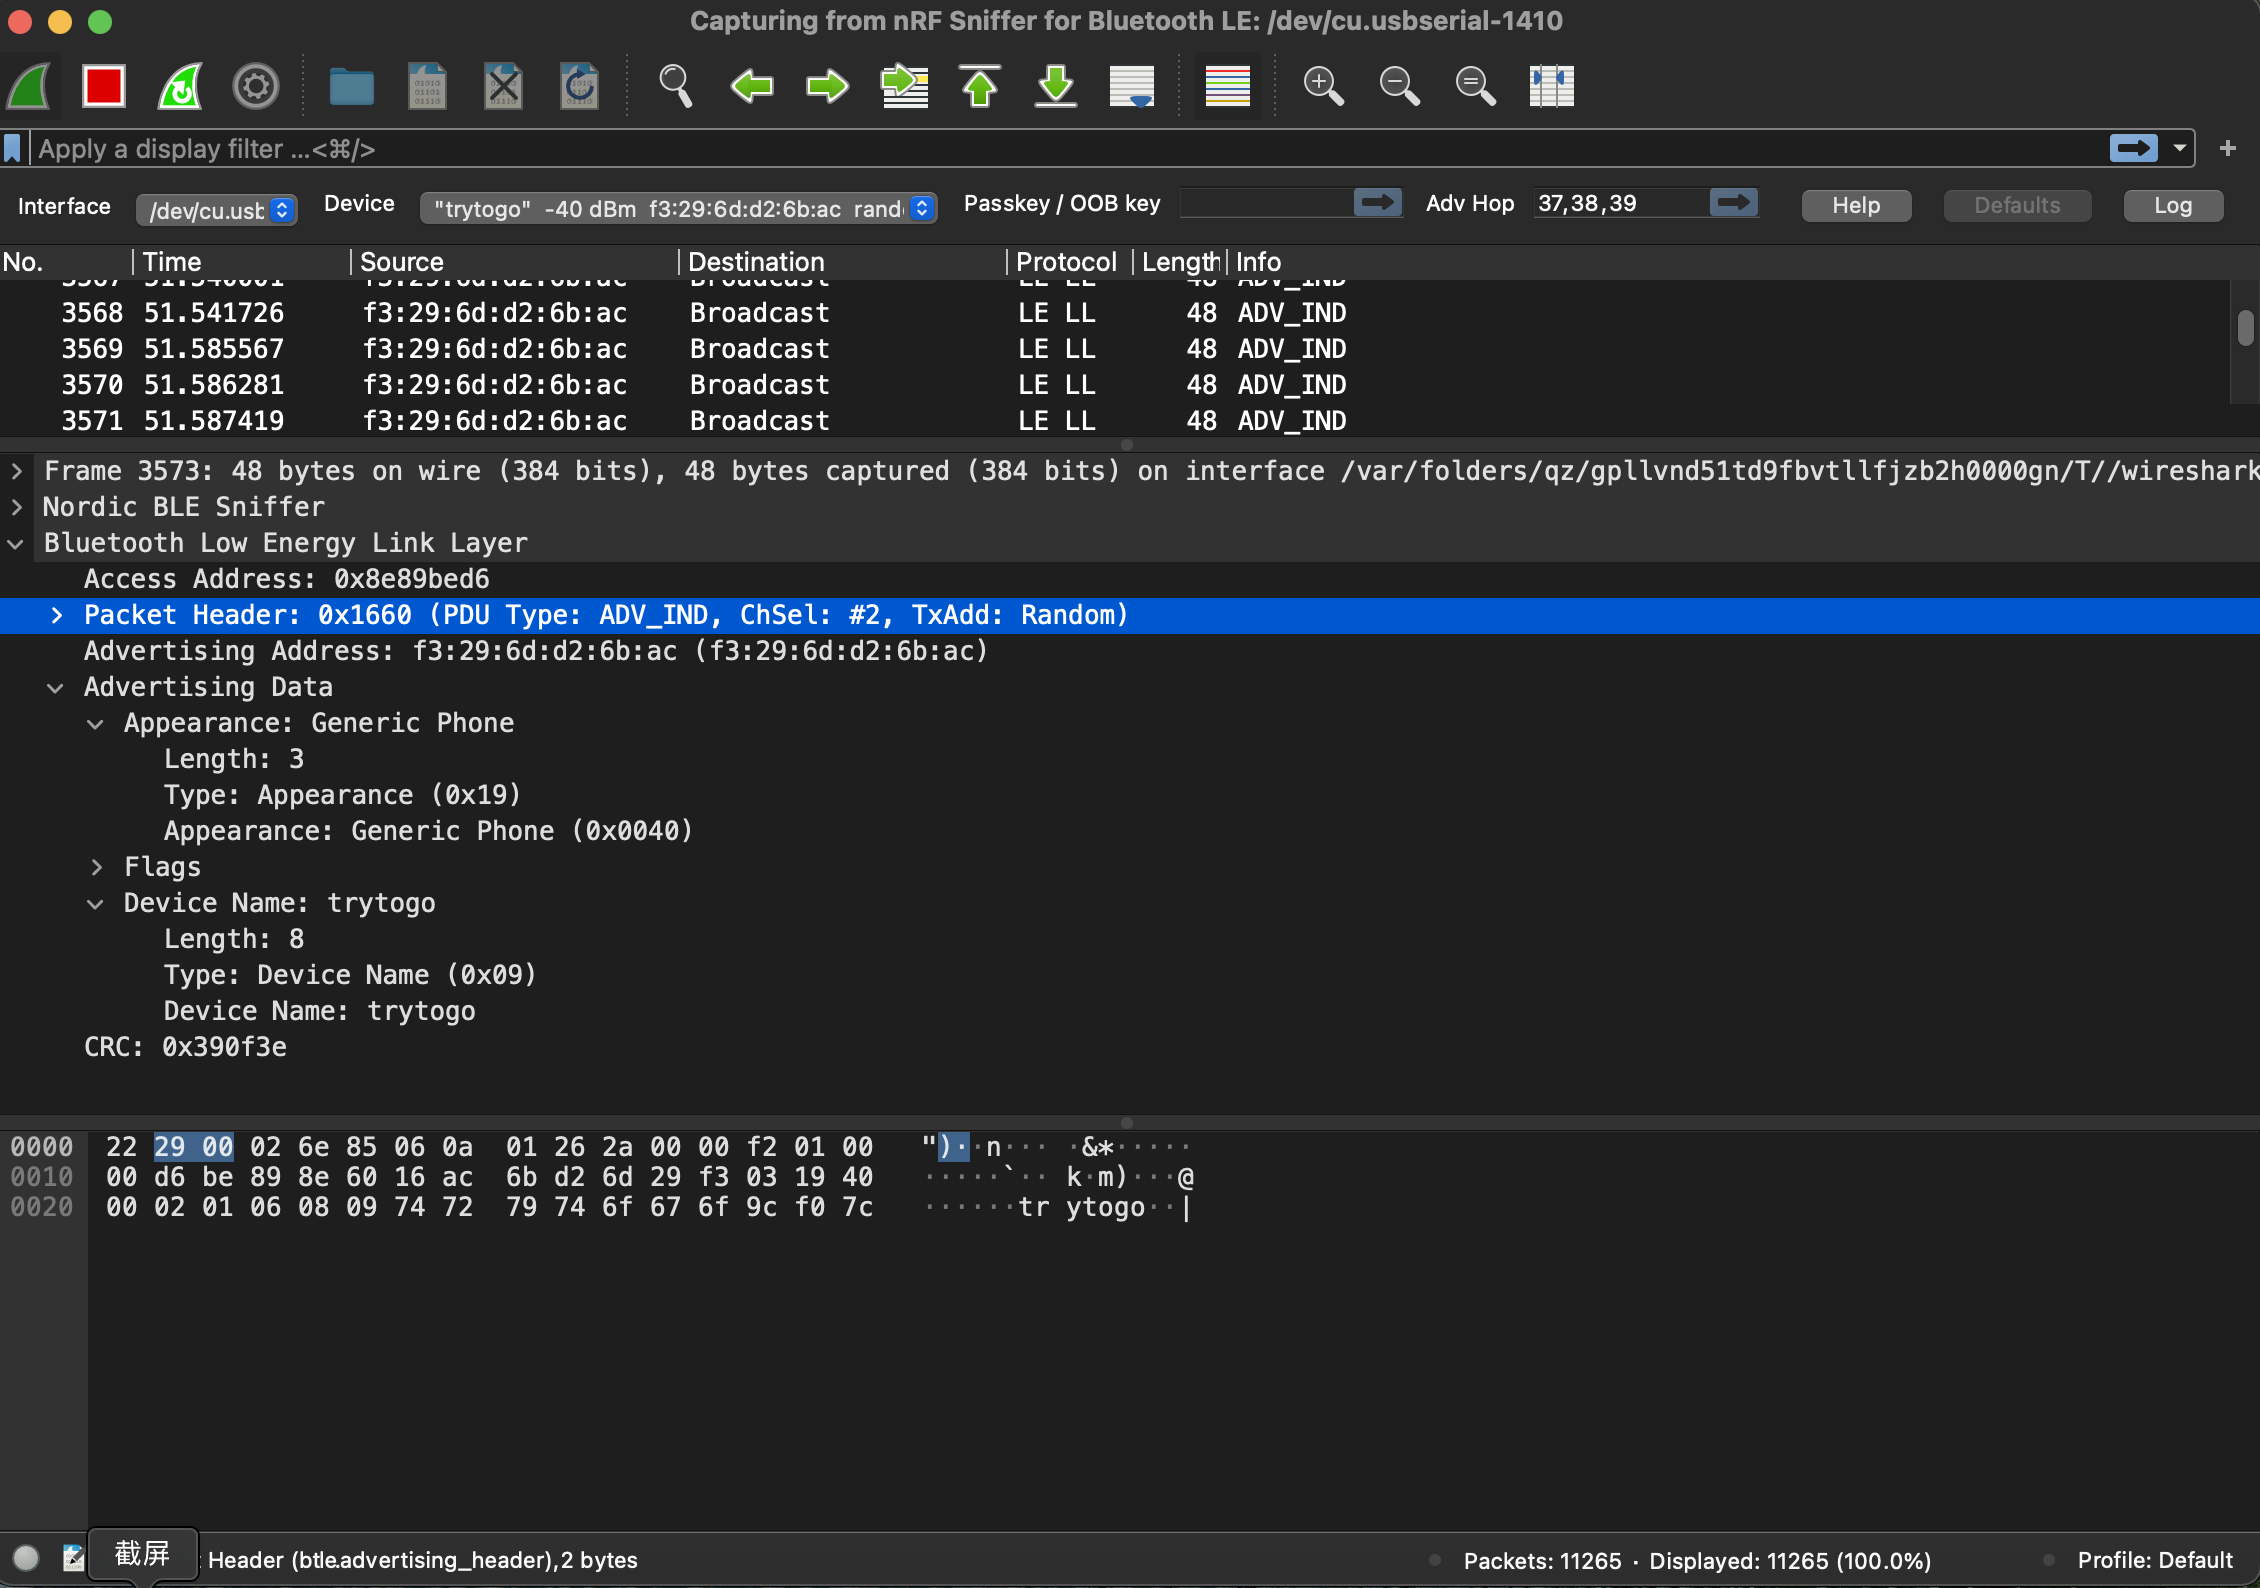Expand the Flags node
The image size is (2260, 1588).
click(97, 867)
